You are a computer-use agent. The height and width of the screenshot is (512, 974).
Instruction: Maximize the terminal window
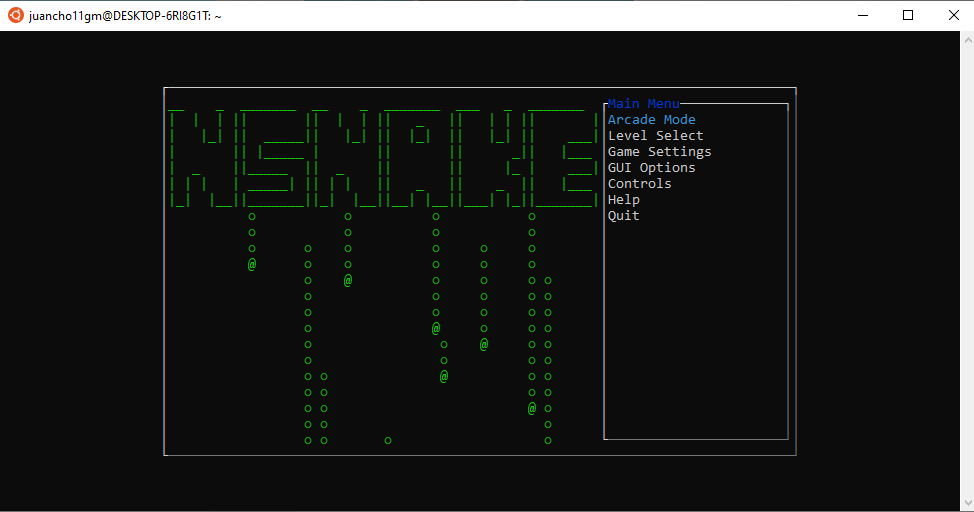[x=908, y=16]
